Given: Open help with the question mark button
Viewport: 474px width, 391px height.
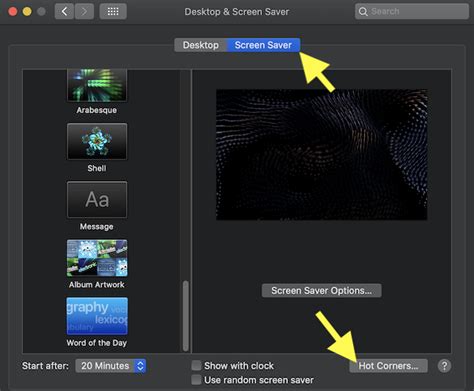Looking at the screenshot, I should coord(444,366).
